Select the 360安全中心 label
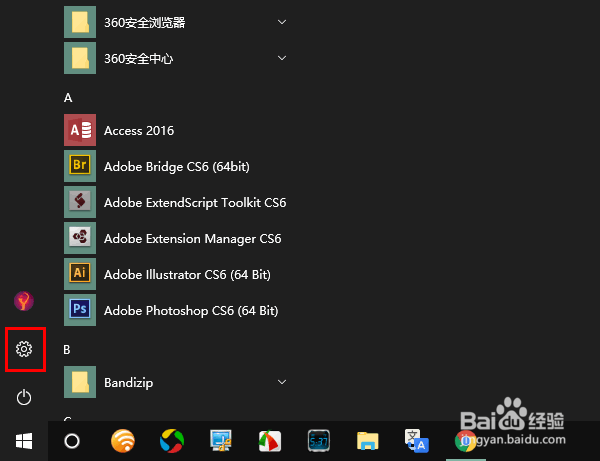This screenshot has width=600, height=461. 139,59
